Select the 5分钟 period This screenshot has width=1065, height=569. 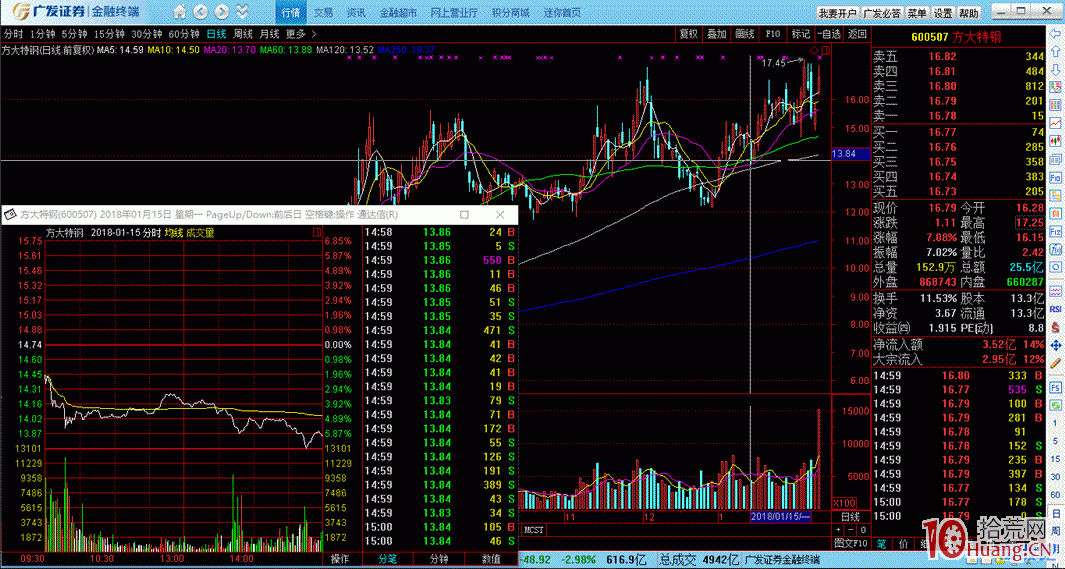(x=74, y=33)
